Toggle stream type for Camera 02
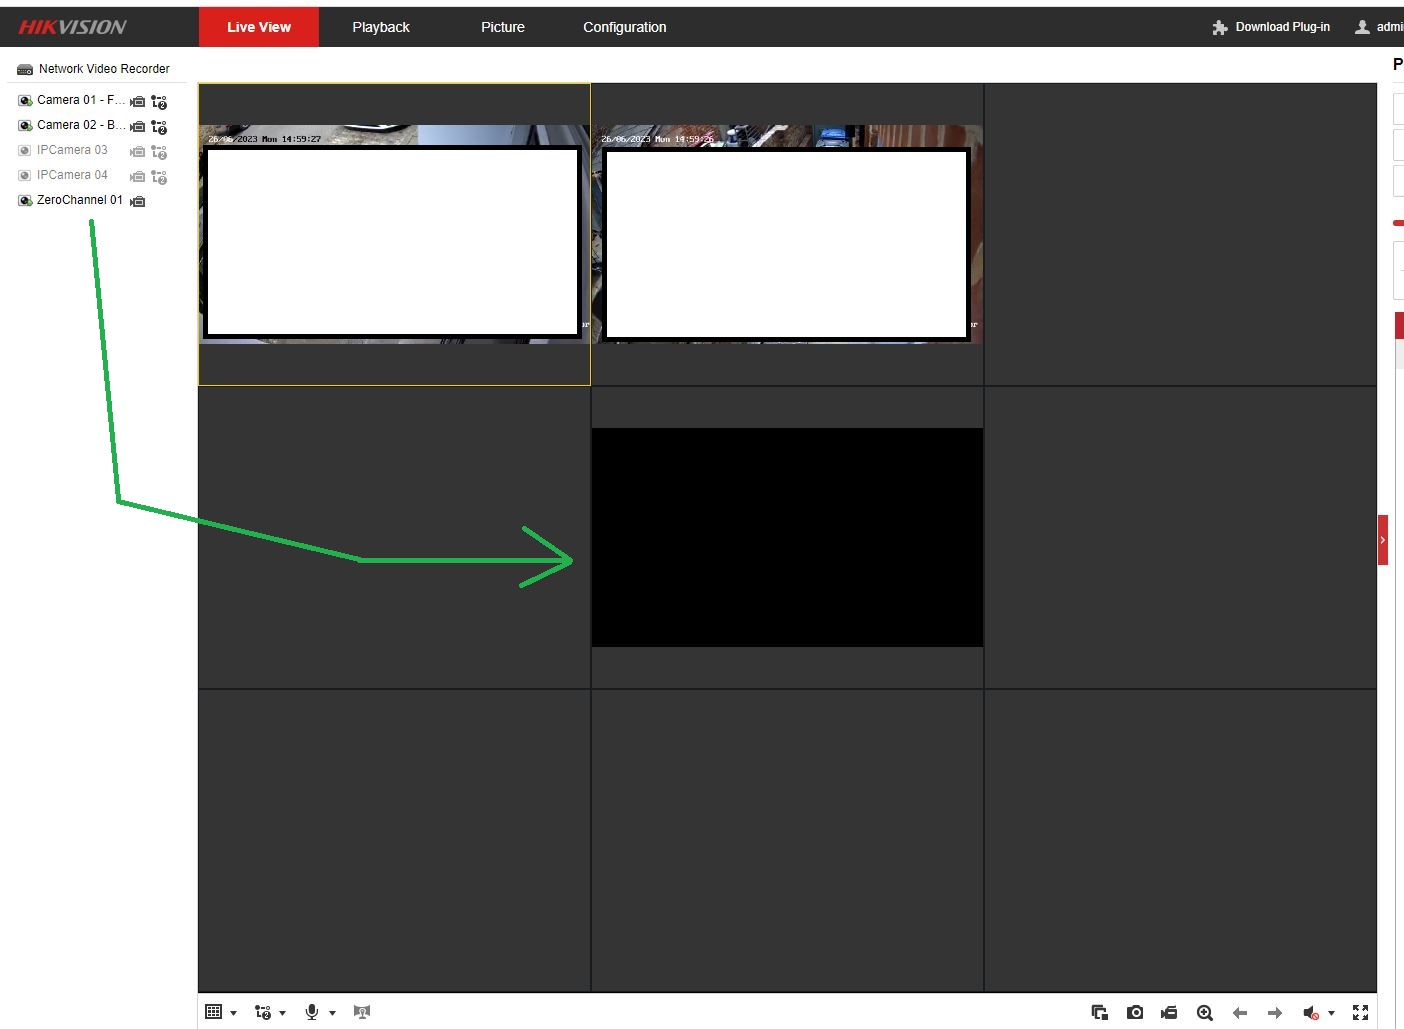 coord(159,126)
